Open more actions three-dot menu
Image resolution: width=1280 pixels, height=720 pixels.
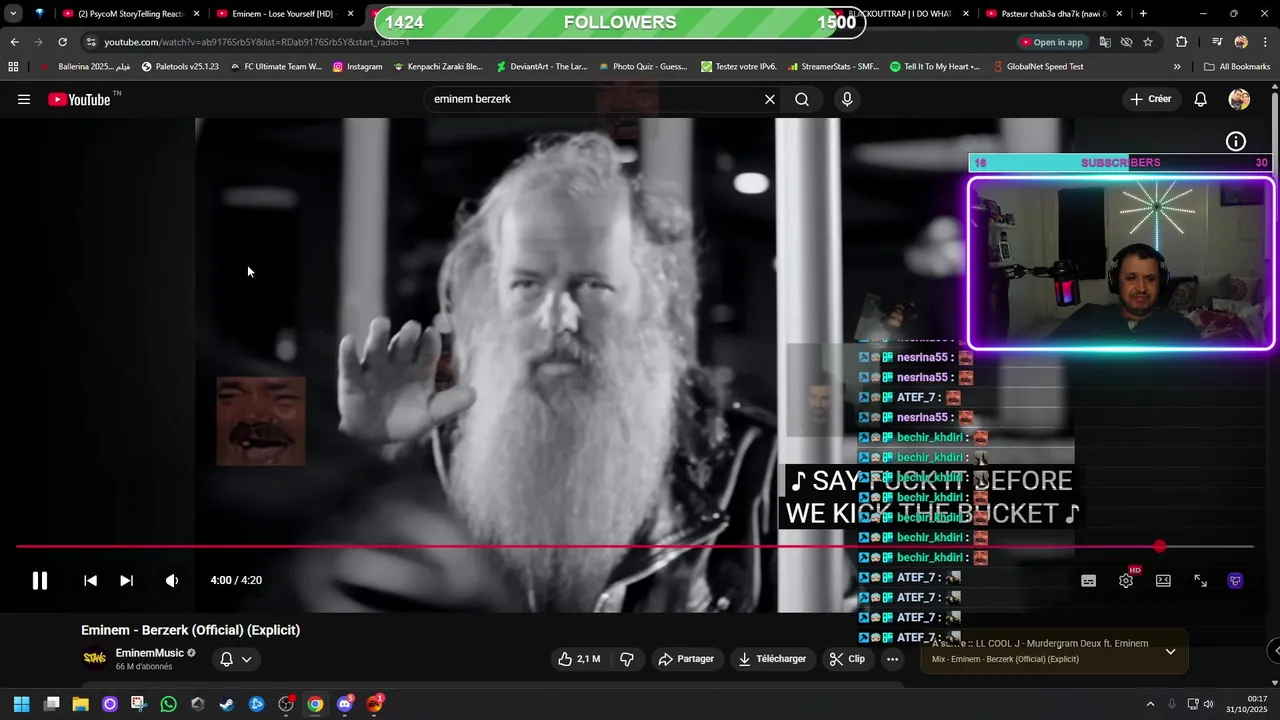tap(893, 659)
